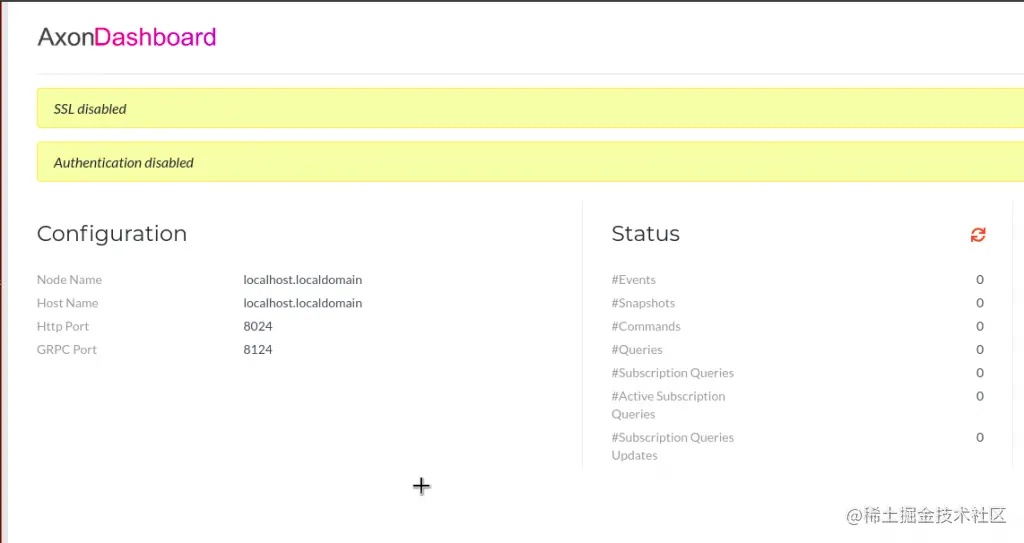Click the #Commands status label

(x=646, y=326)
